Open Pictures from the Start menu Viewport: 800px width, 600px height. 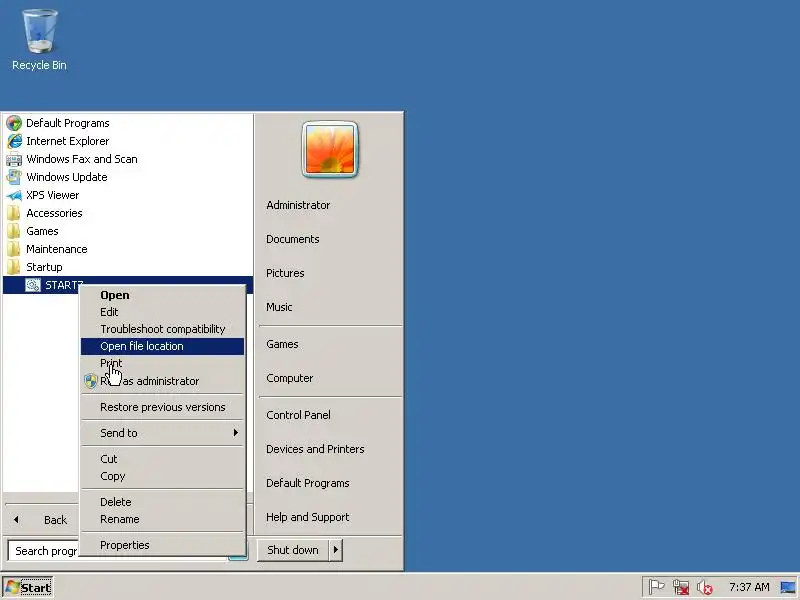click(x=285, y=273)
